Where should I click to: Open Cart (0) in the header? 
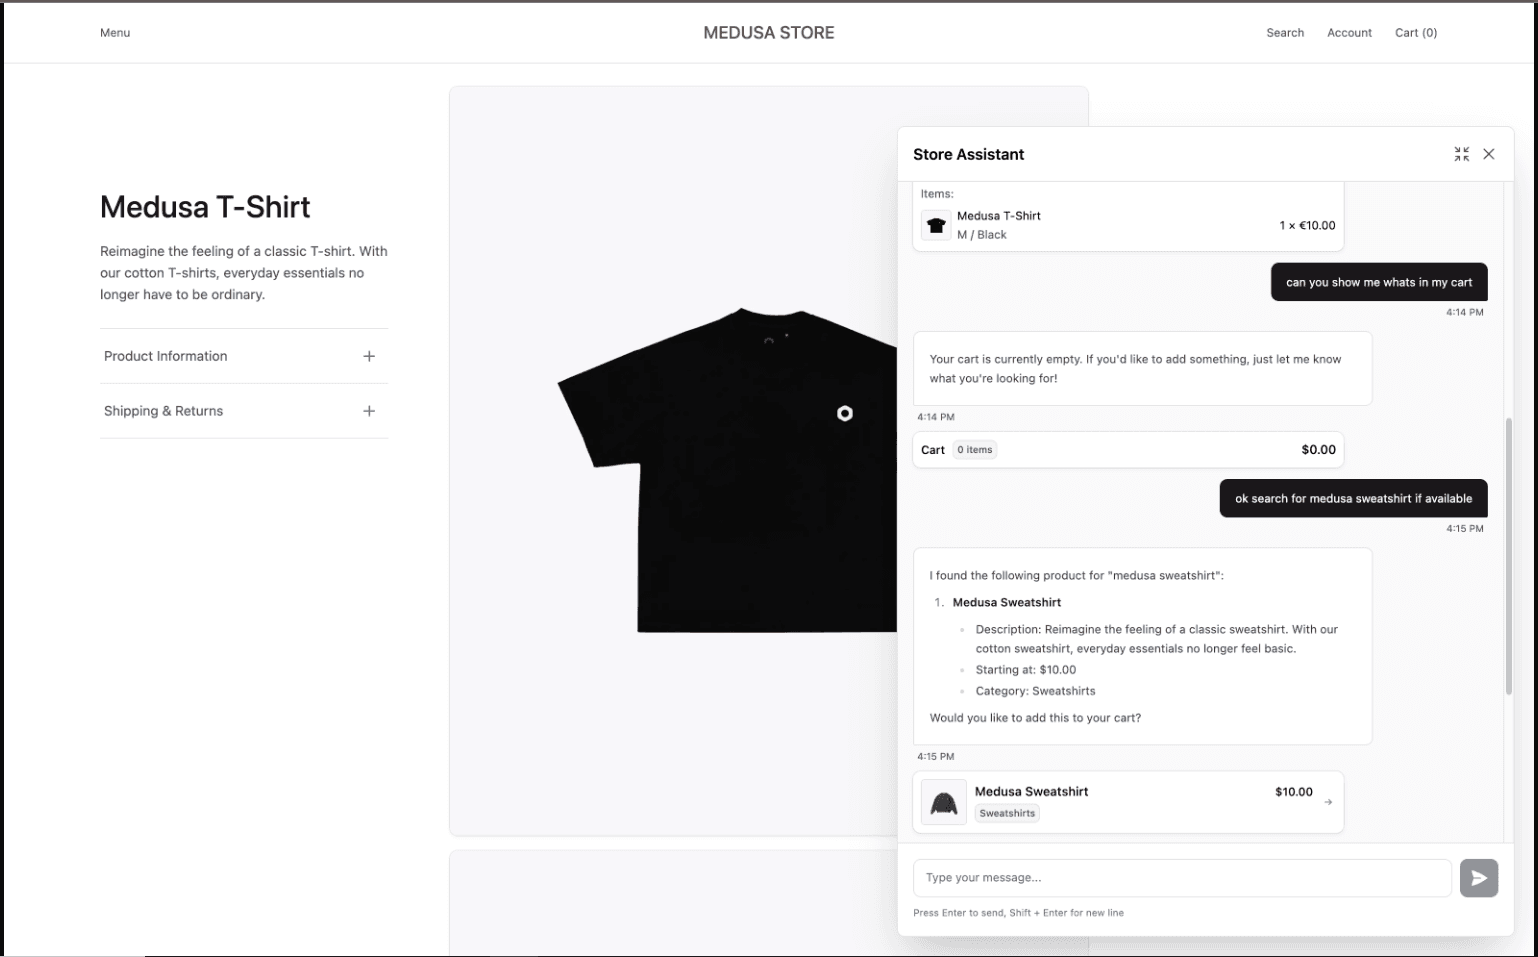click(1415, 33)
